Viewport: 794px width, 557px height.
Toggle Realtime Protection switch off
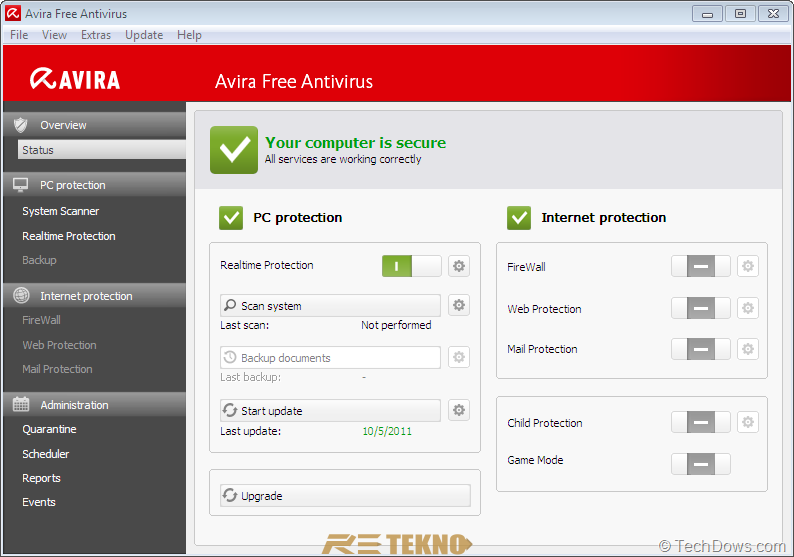412,266
